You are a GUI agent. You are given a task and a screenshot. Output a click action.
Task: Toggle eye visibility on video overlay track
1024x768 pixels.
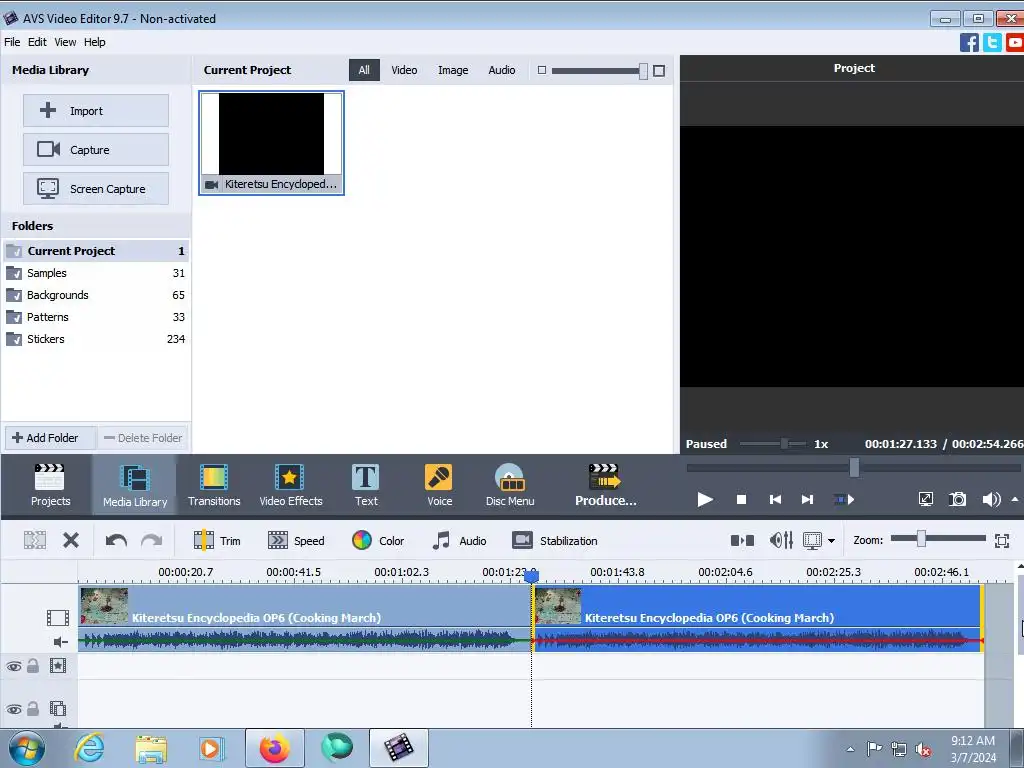pyautogui.click(x=14, y=709)
